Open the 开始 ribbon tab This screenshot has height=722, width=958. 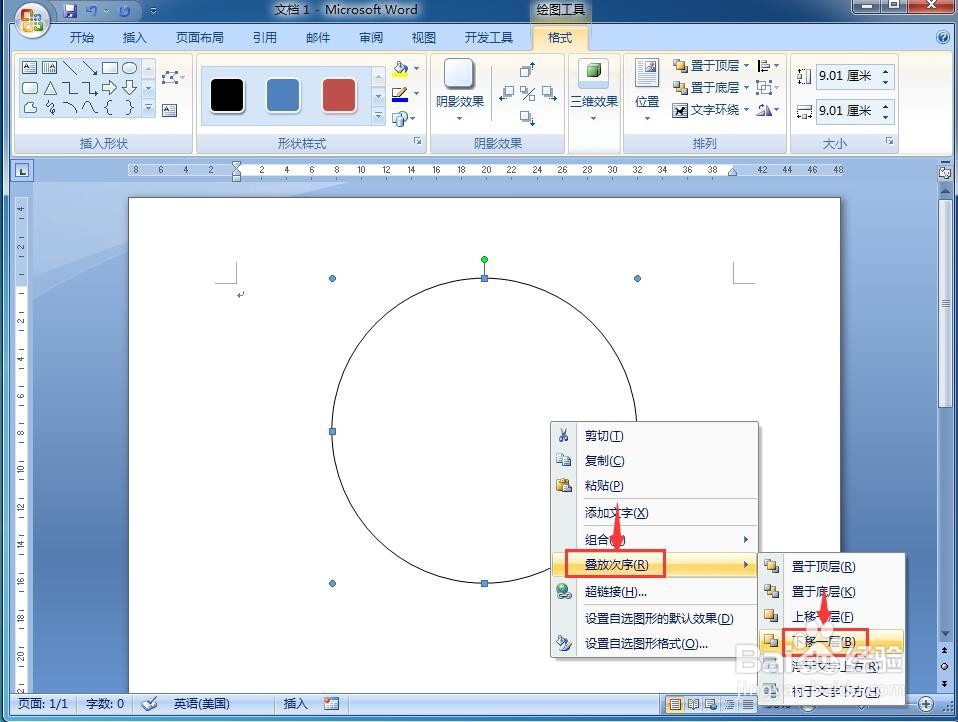tap(81, 38)
